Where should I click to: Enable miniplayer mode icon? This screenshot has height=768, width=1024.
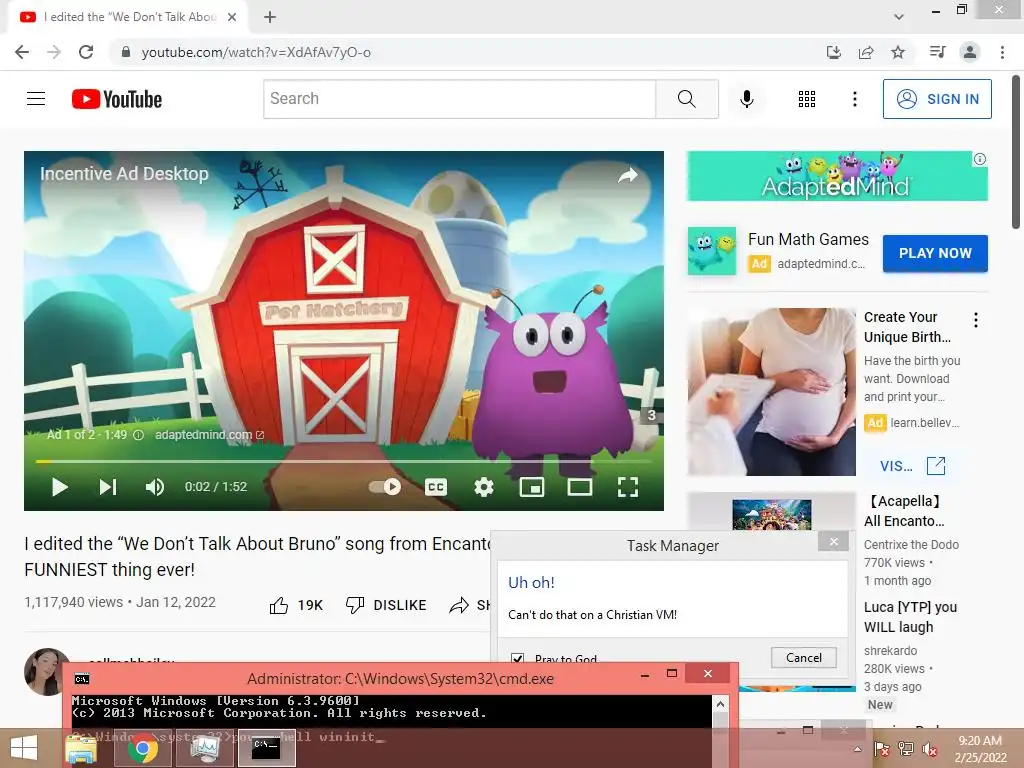pos(532,487)
